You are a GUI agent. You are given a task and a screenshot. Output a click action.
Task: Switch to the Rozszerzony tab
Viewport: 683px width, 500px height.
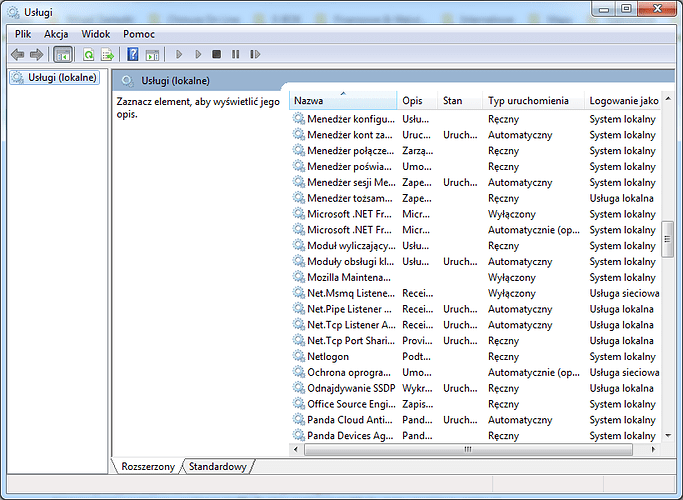[x=148, y=466]
